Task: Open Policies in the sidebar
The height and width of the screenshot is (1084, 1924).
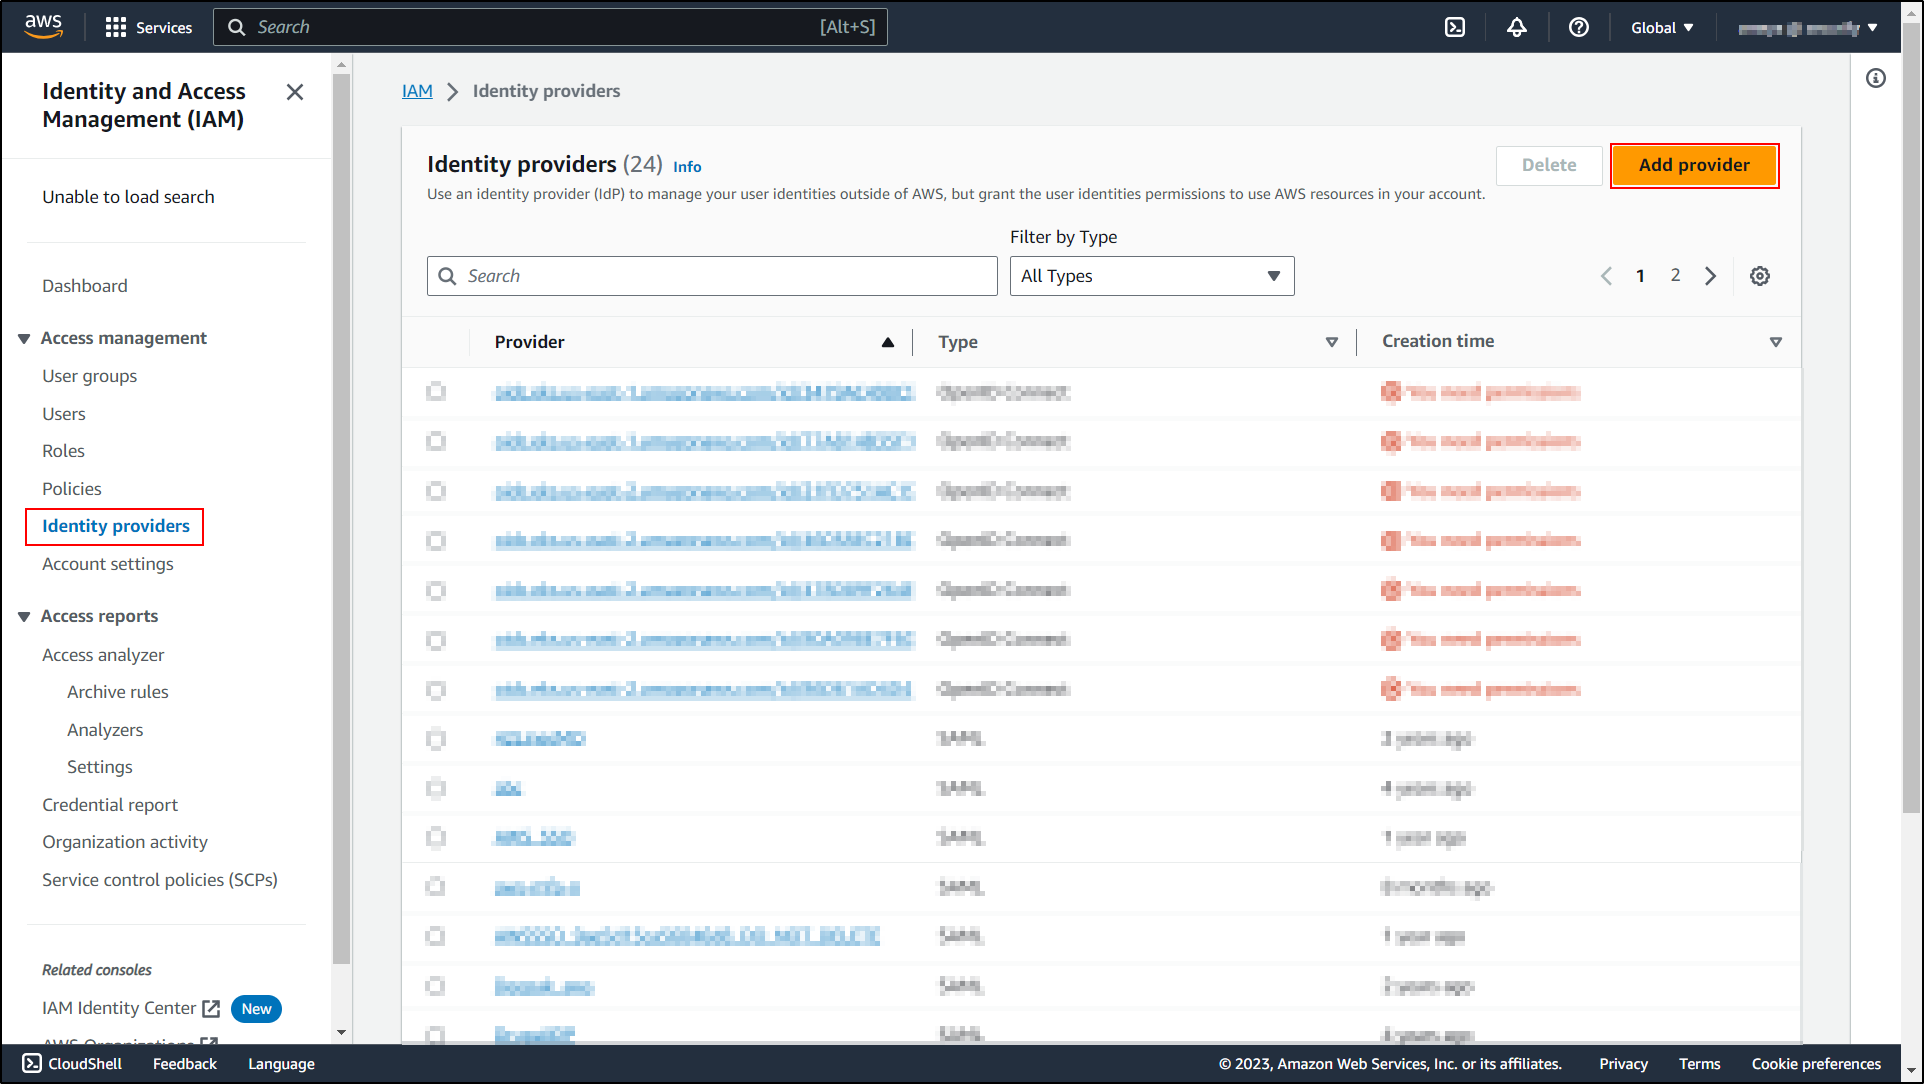Action: click(72, 489)
